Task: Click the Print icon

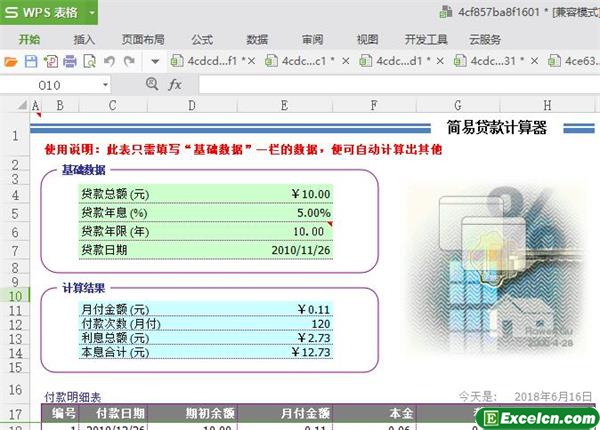Action: 70,61
